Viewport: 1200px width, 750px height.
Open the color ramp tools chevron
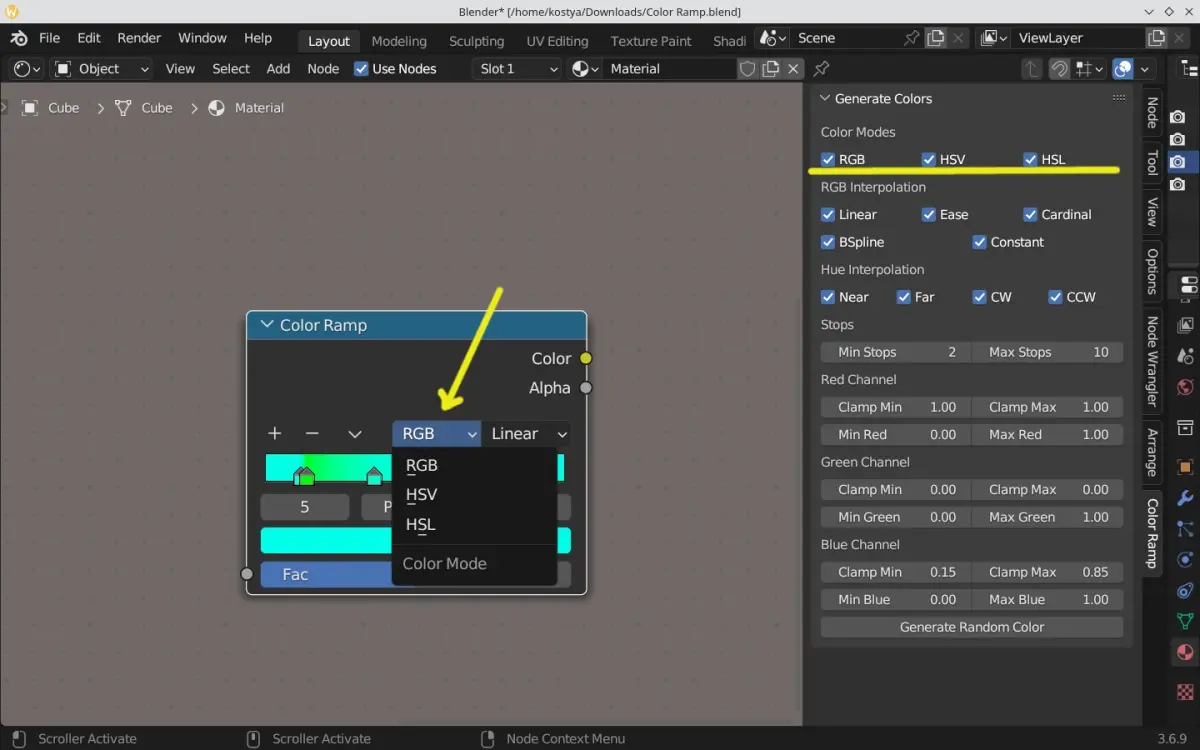(x=355, y=433)
